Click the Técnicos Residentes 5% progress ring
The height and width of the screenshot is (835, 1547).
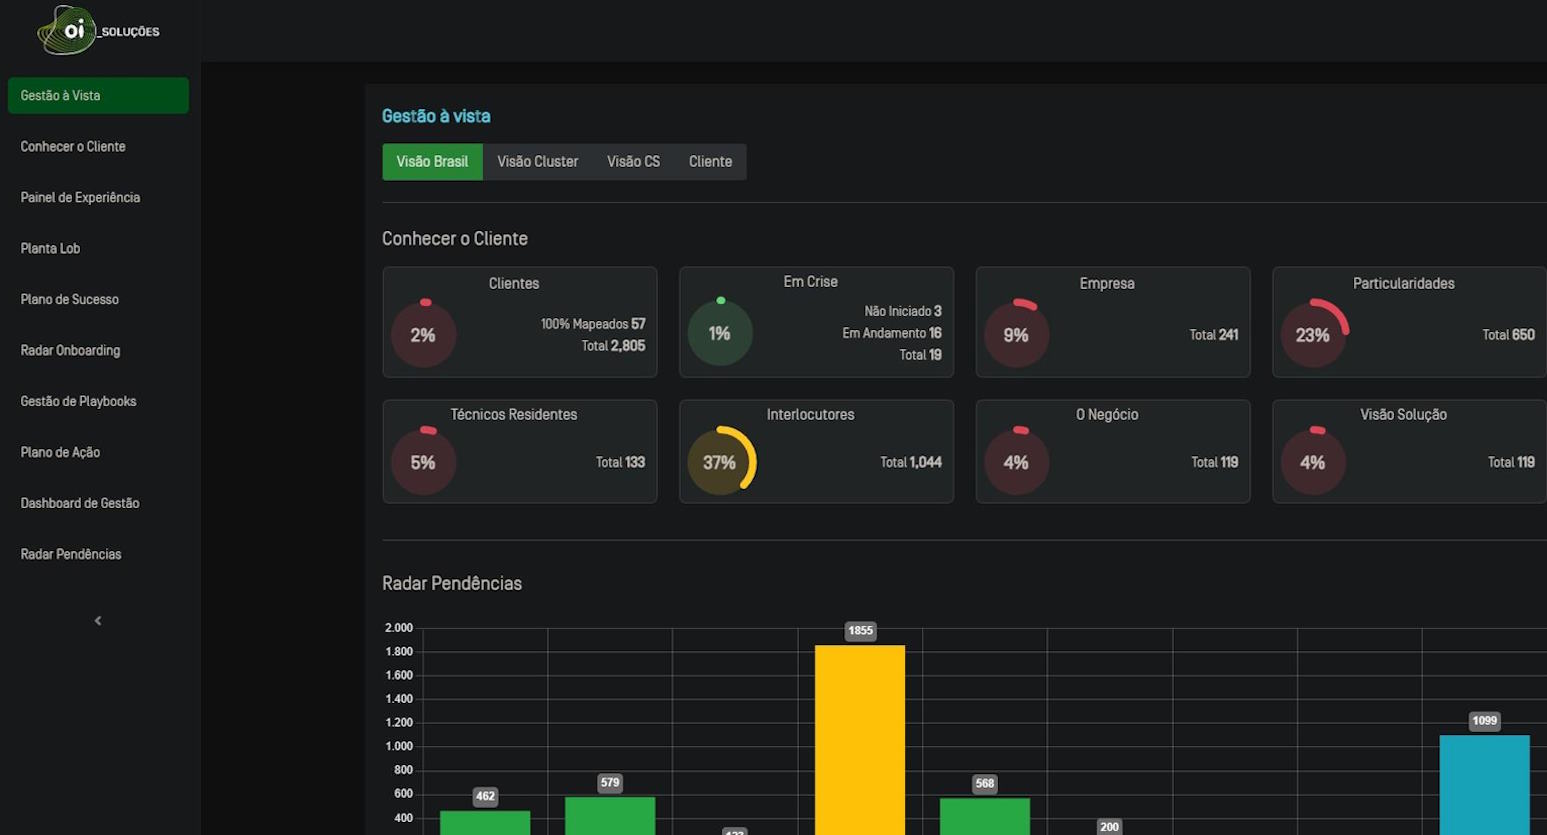click(423, 463)
